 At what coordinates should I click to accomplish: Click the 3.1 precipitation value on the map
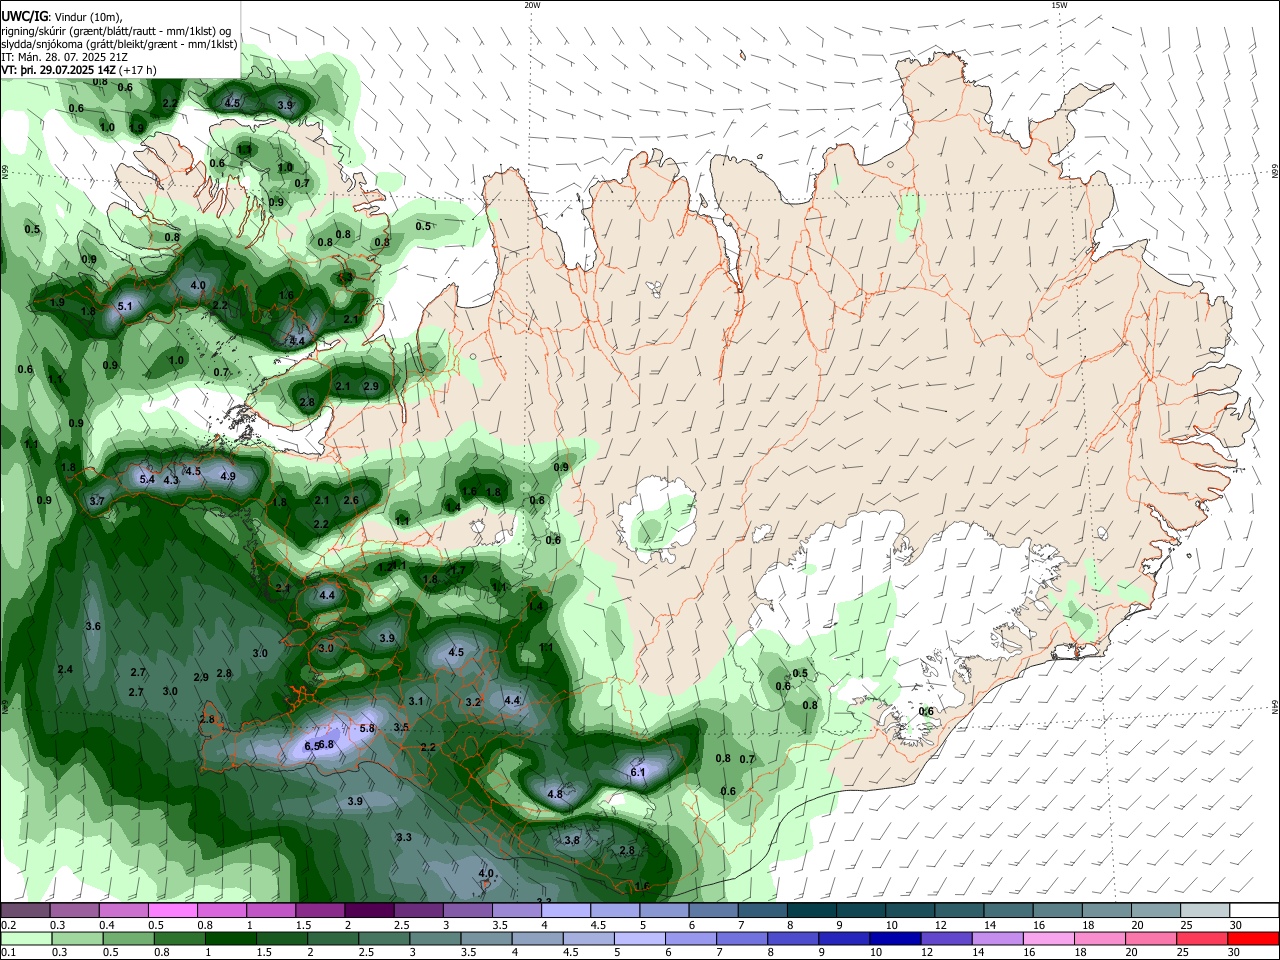click(416, 701)
